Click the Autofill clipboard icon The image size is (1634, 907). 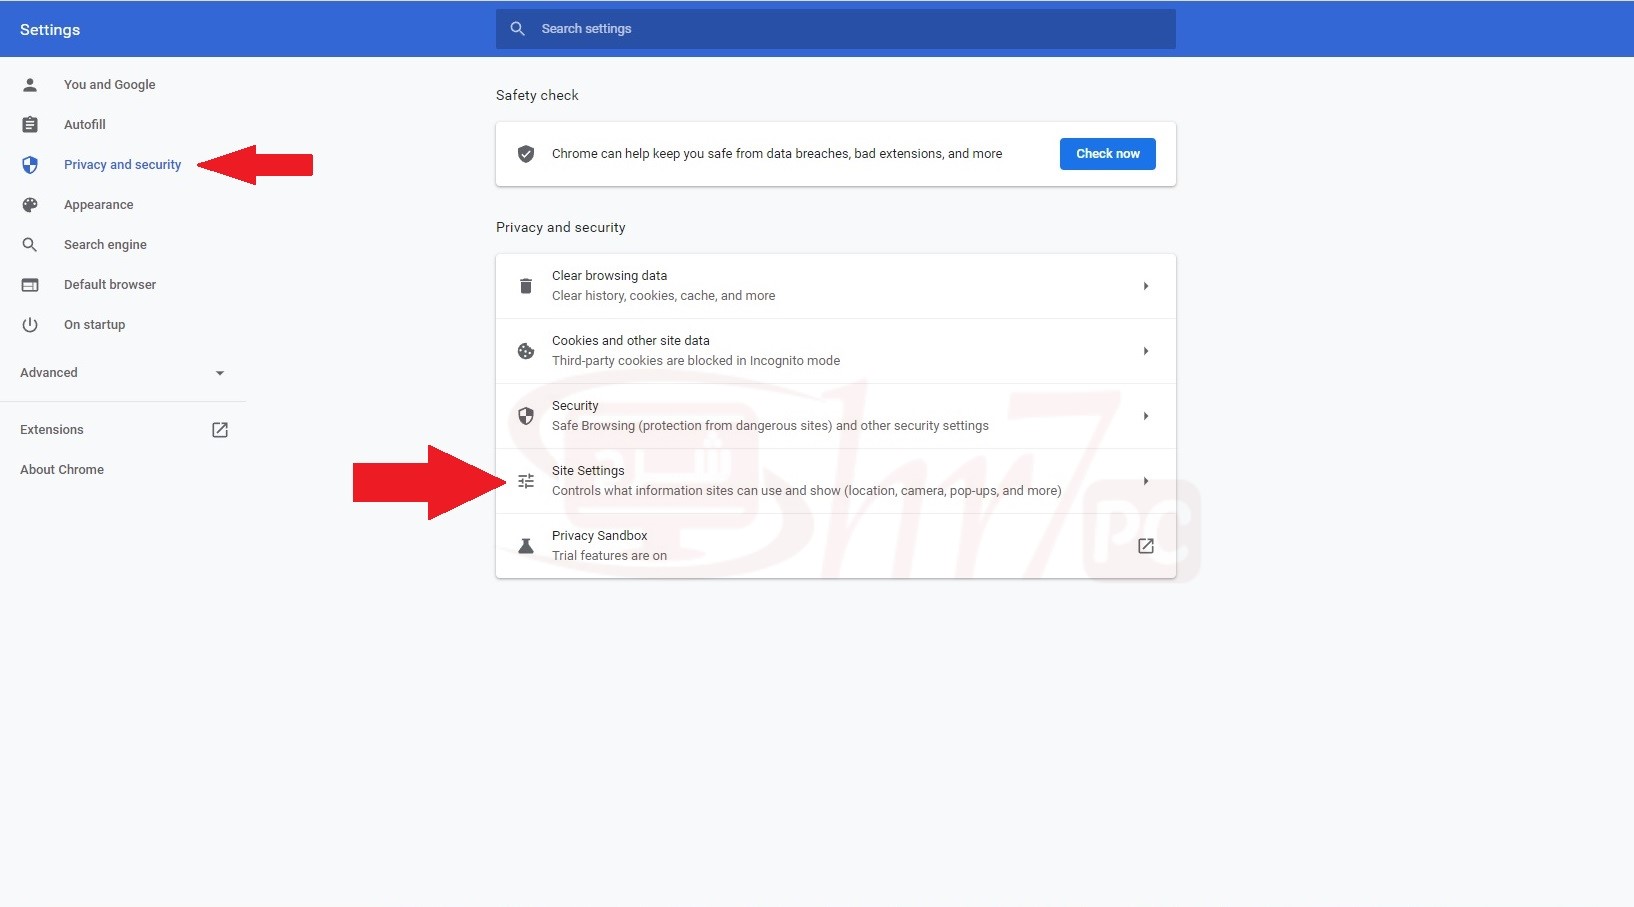[x=30, y=125]
